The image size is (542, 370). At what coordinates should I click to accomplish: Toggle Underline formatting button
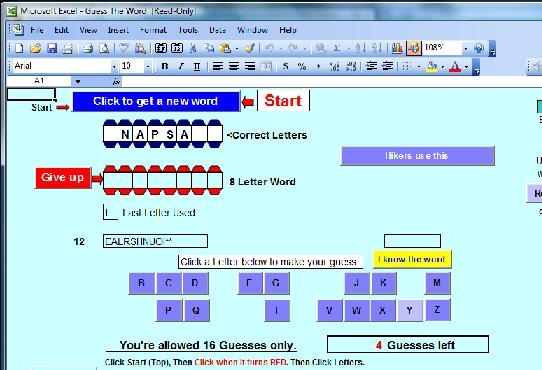(x=197, y=66)
